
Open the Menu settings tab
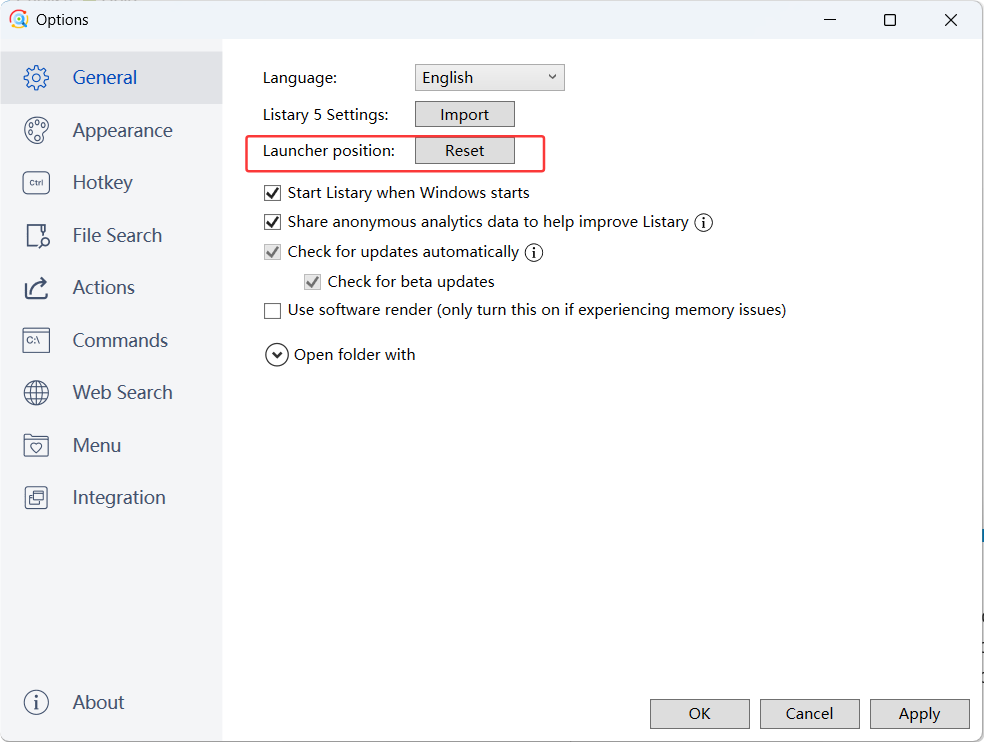click(96, 446)
